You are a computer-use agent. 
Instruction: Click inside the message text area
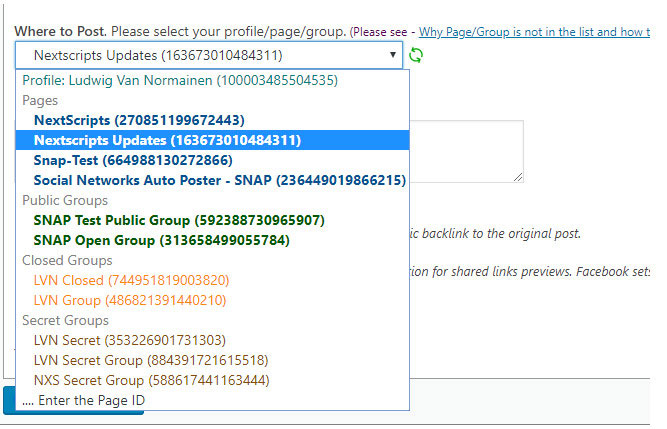[x=470, y=150]
